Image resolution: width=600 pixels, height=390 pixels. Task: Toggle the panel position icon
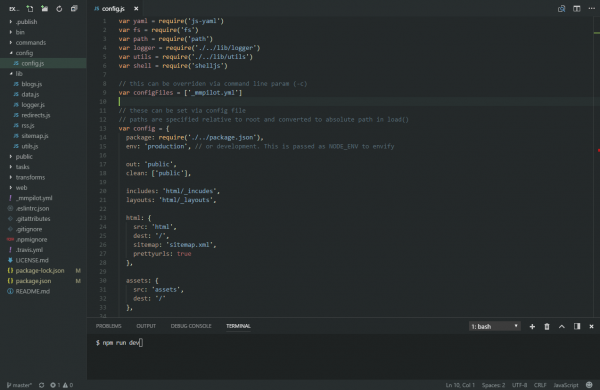click(x=577, y=326)
